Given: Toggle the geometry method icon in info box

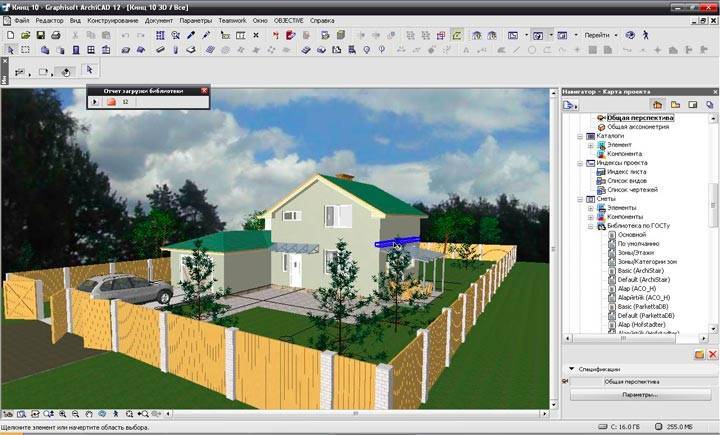Looking at the screenshot, I should 20,72.
